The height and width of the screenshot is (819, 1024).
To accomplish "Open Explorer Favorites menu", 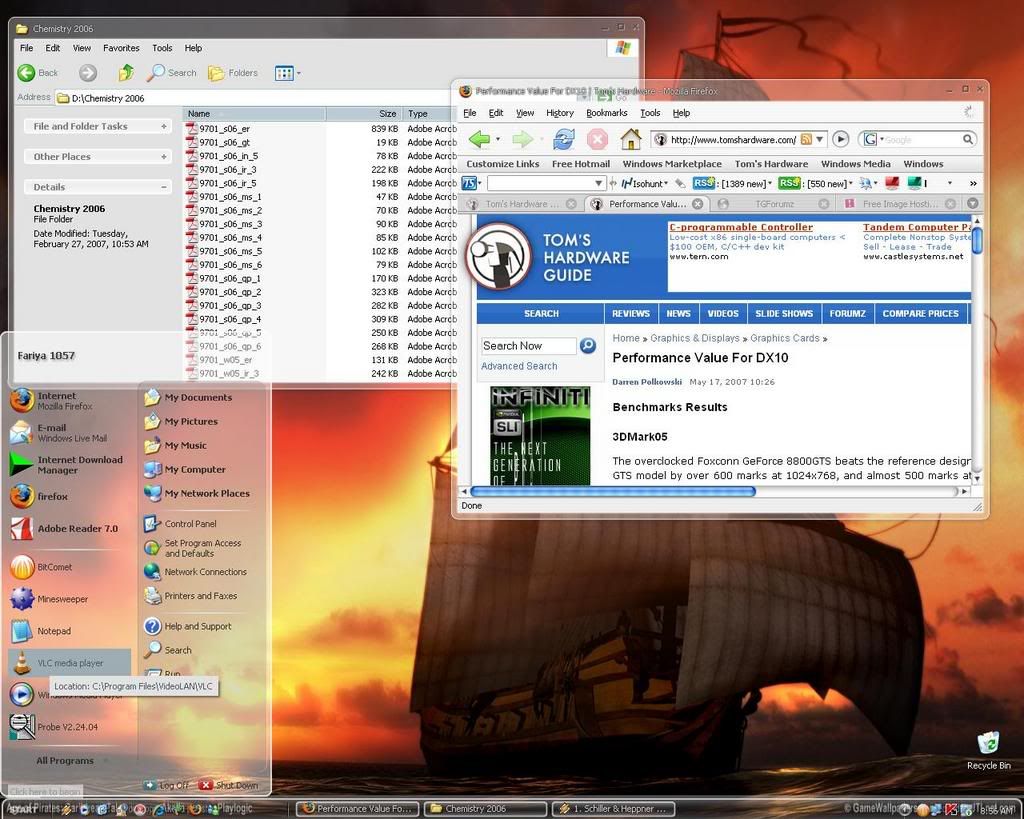I will tap(121, 48).
